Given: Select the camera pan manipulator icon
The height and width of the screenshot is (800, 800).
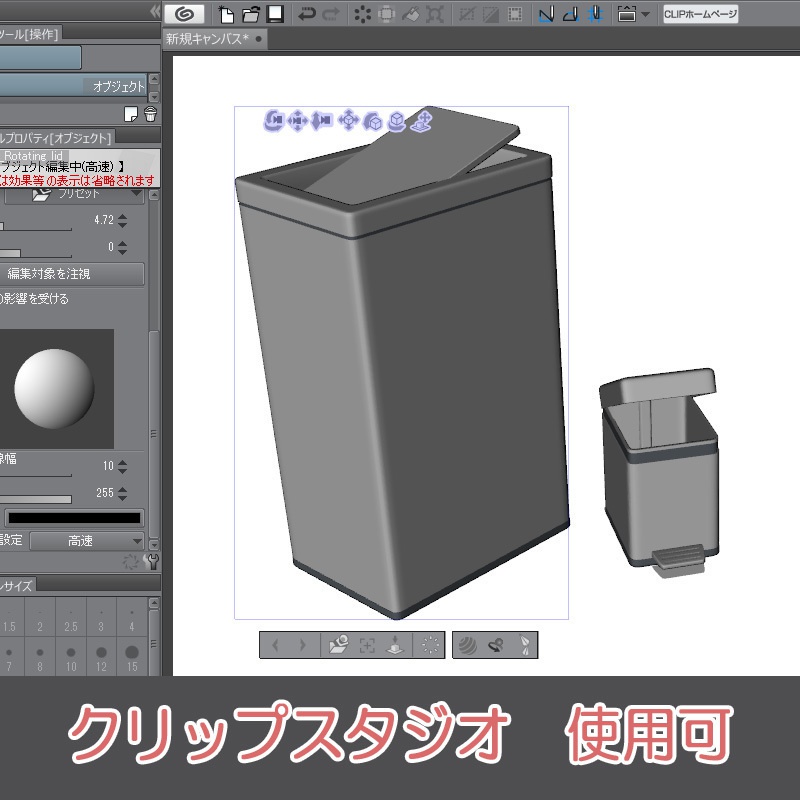Looking at the screenshot, I should [x=297, y=120].
